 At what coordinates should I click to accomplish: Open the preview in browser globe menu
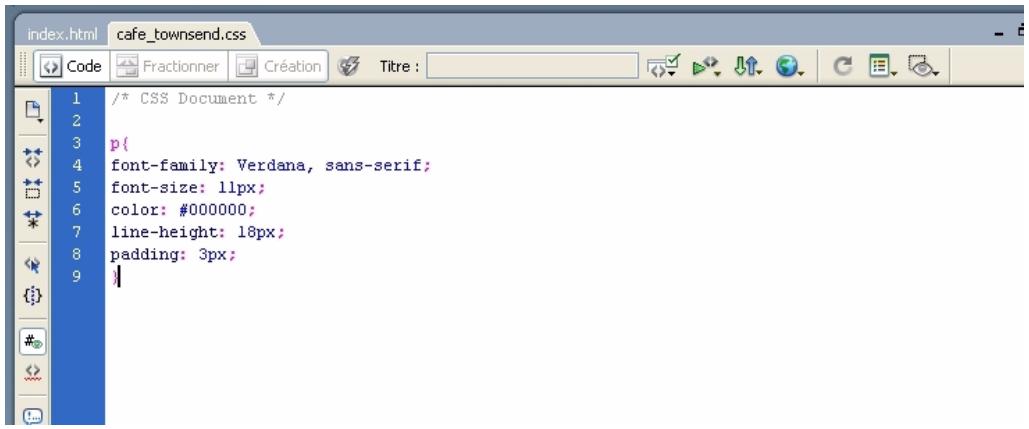[789, 66]
